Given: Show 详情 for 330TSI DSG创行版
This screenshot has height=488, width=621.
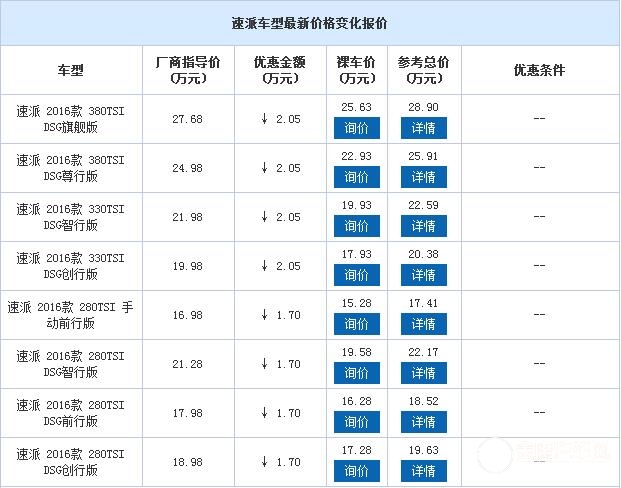Looking at the screenshot, I should coord(424,275).
